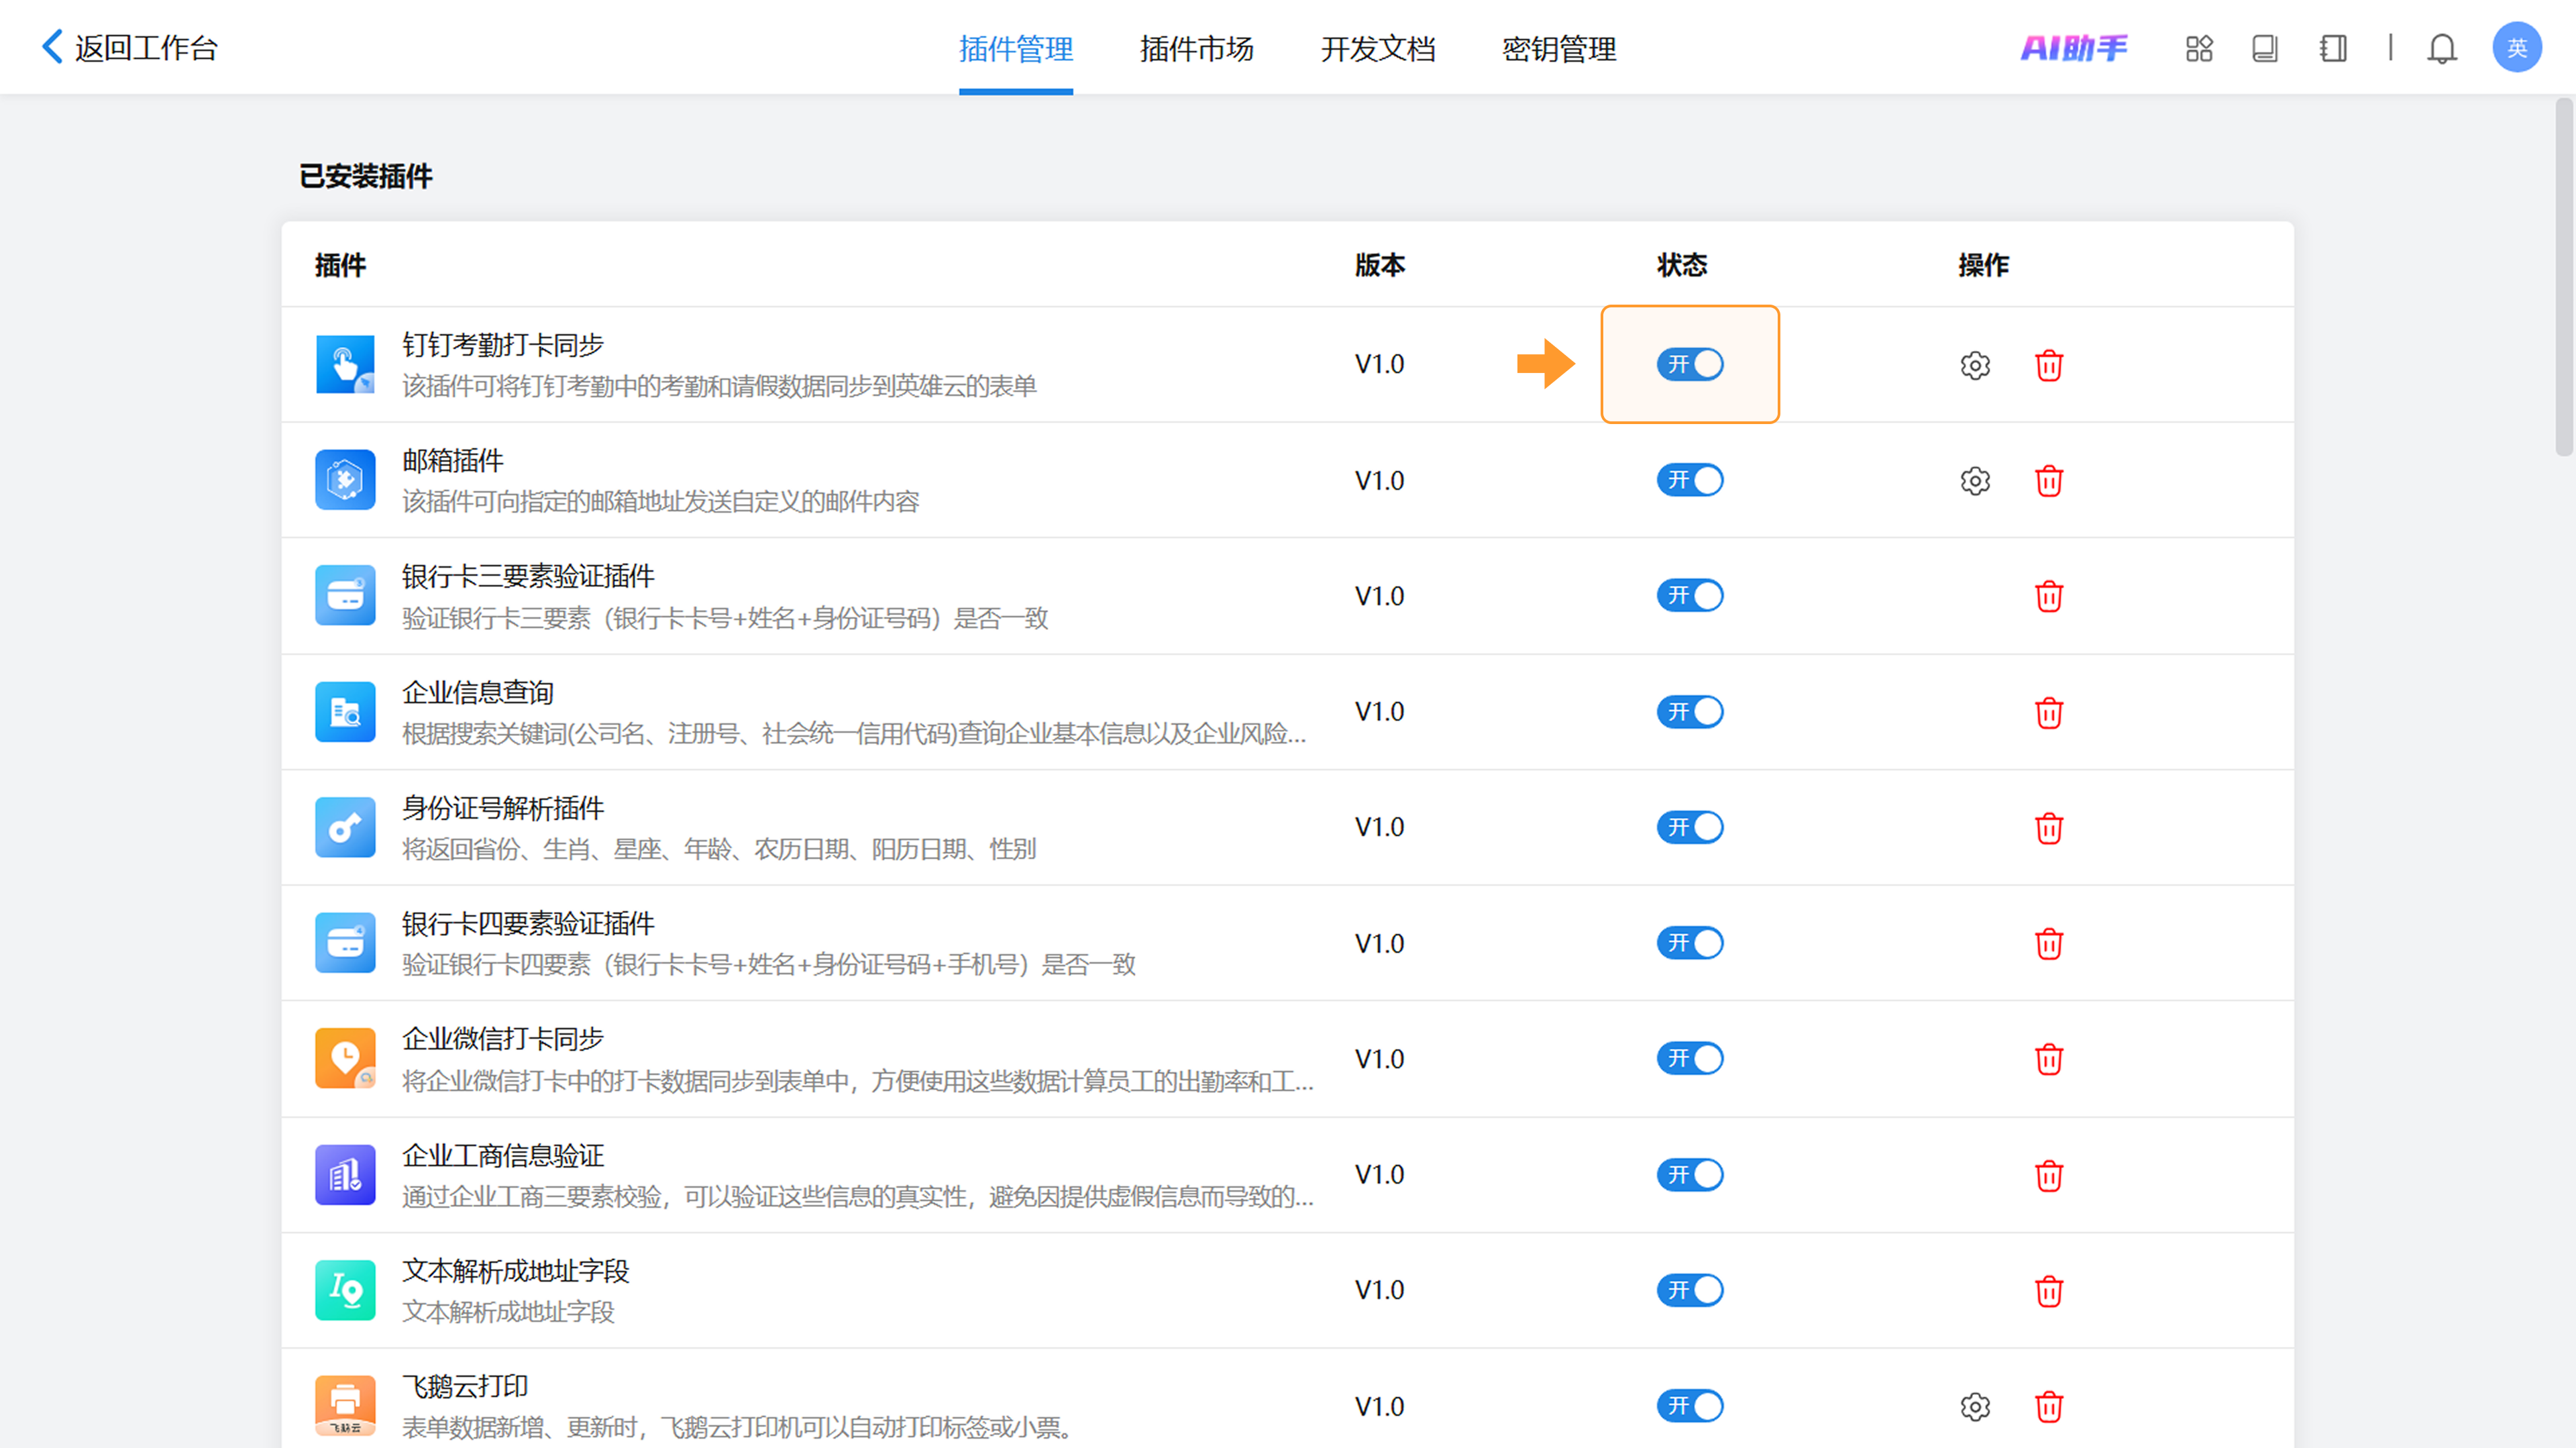2576x1448 pixels.
Task: Click the 身份证号解析插件 key icon
Action: (x=345, y=827)
